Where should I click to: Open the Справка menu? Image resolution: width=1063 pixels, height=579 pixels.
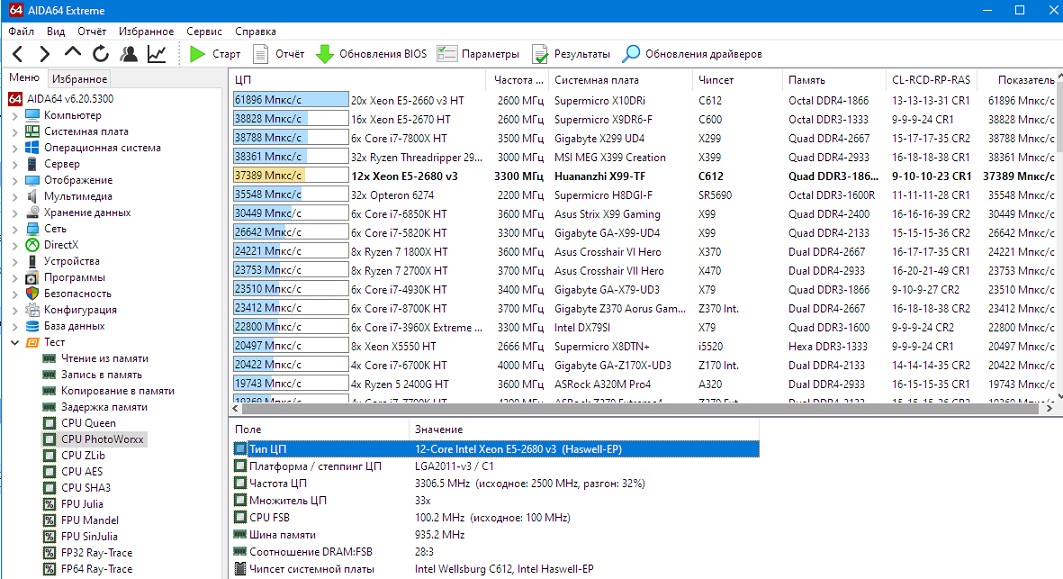click(255, 31)
